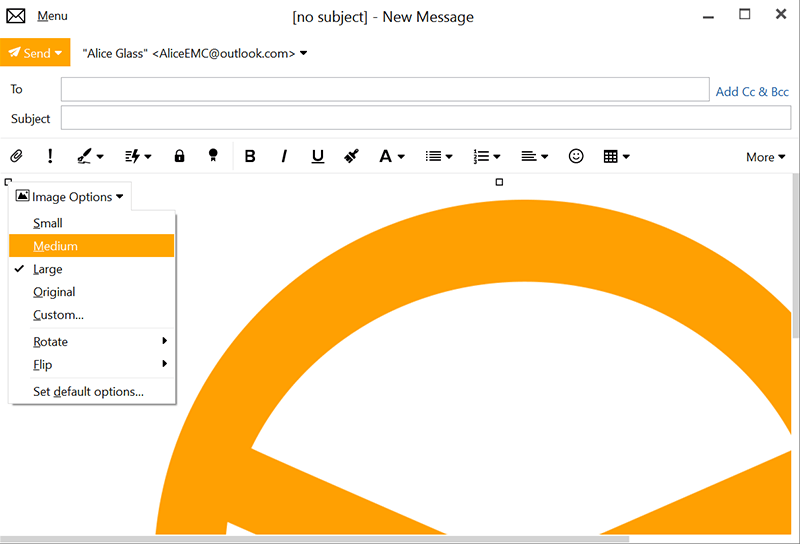Apply numbered list formatting
This screenshot has height=544, width=800.
click(x=481, y=156)
